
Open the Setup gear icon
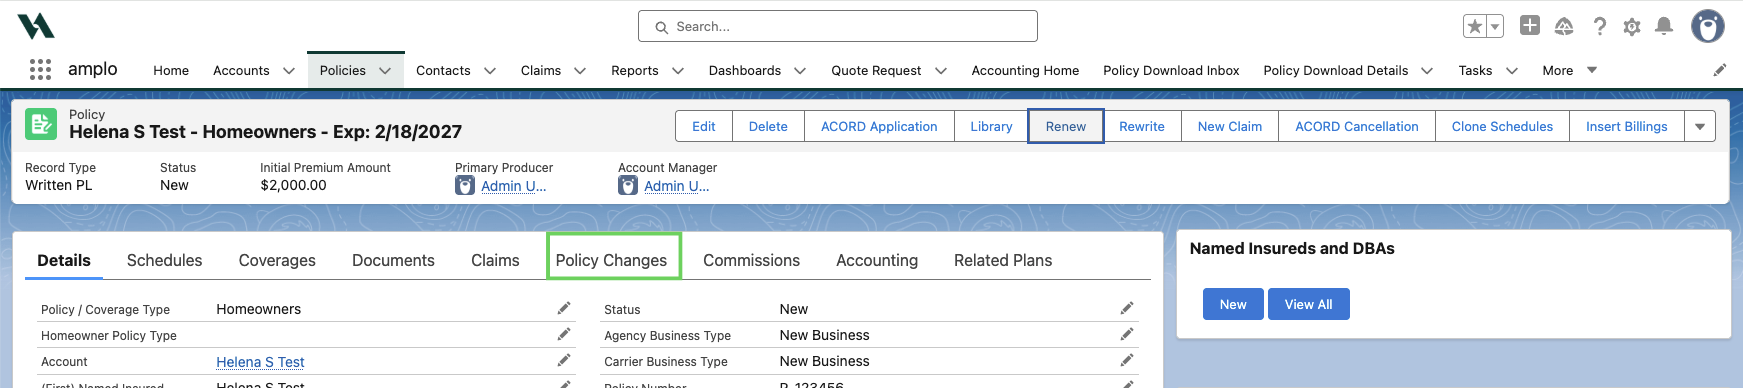click(1632, 27)
